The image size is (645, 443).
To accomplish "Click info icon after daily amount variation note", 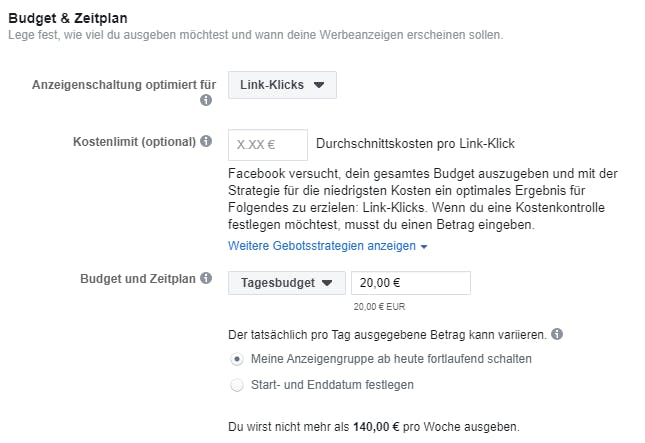I will 557,334.
